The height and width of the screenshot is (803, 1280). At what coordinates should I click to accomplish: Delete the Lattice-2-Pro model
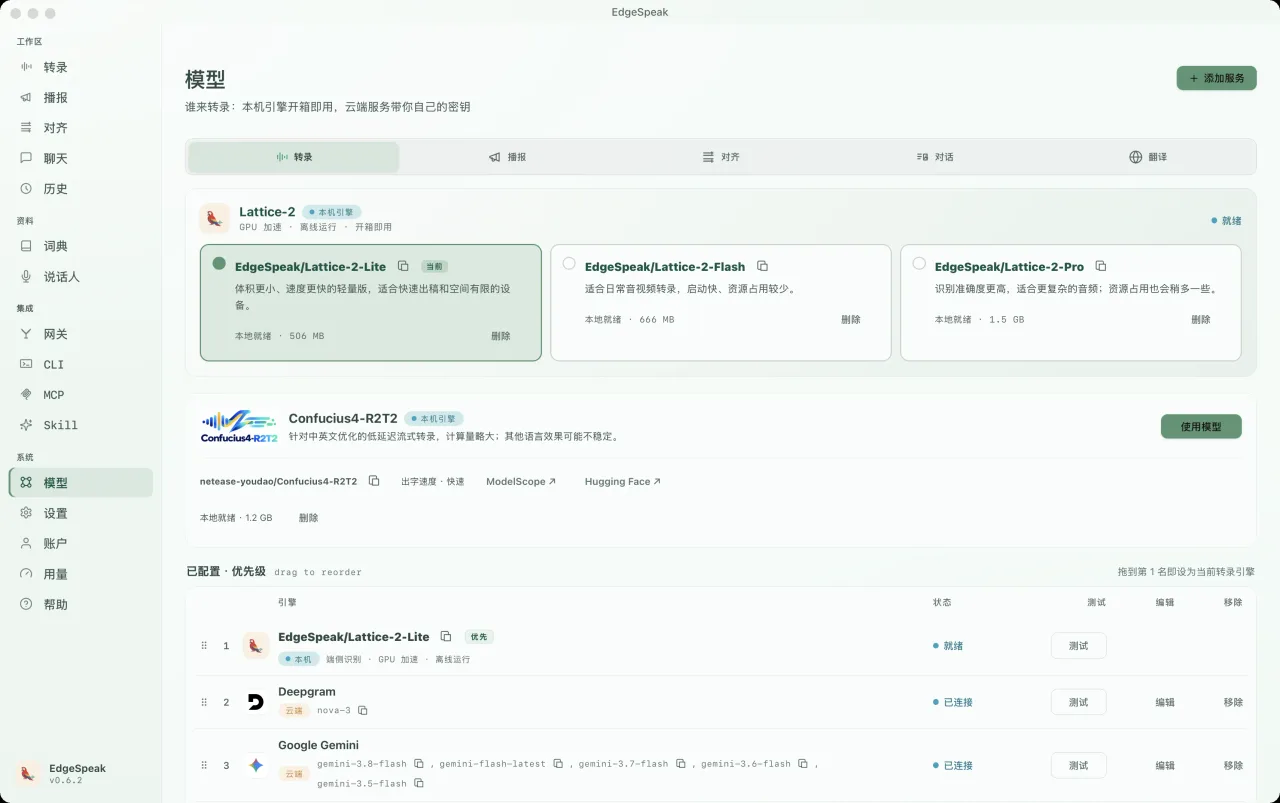coord(1201,320)
